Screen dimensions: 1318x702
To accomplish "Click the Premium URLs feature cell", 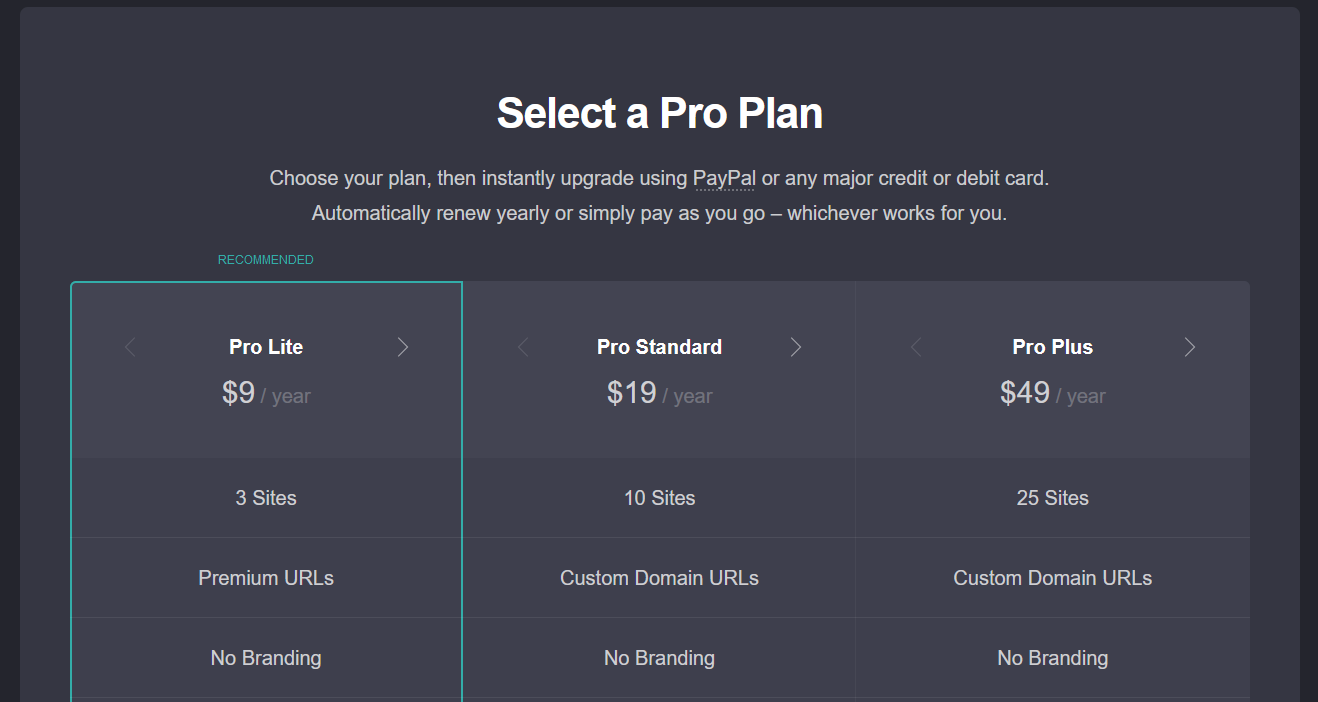I will (266, 578).
